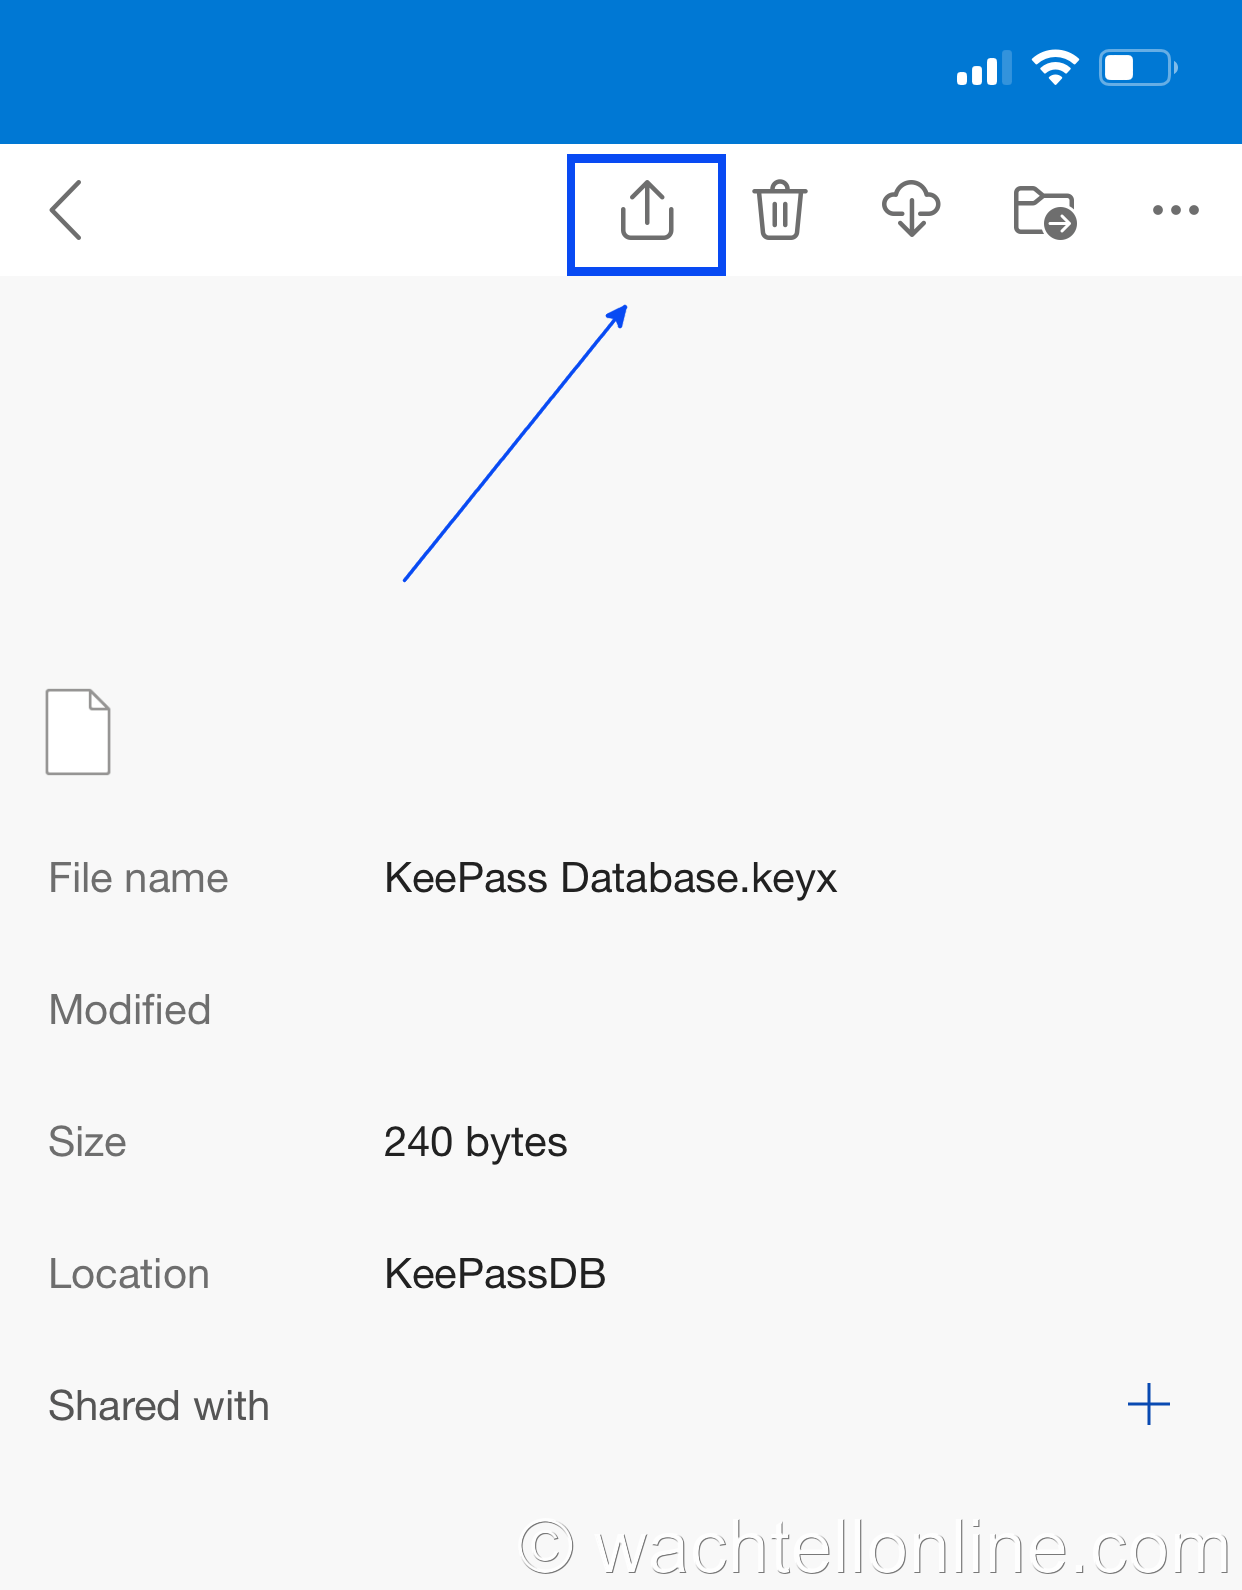Select the file name KeePass Database.keyx
The image size is (1242, 1590).
point(611,878)
